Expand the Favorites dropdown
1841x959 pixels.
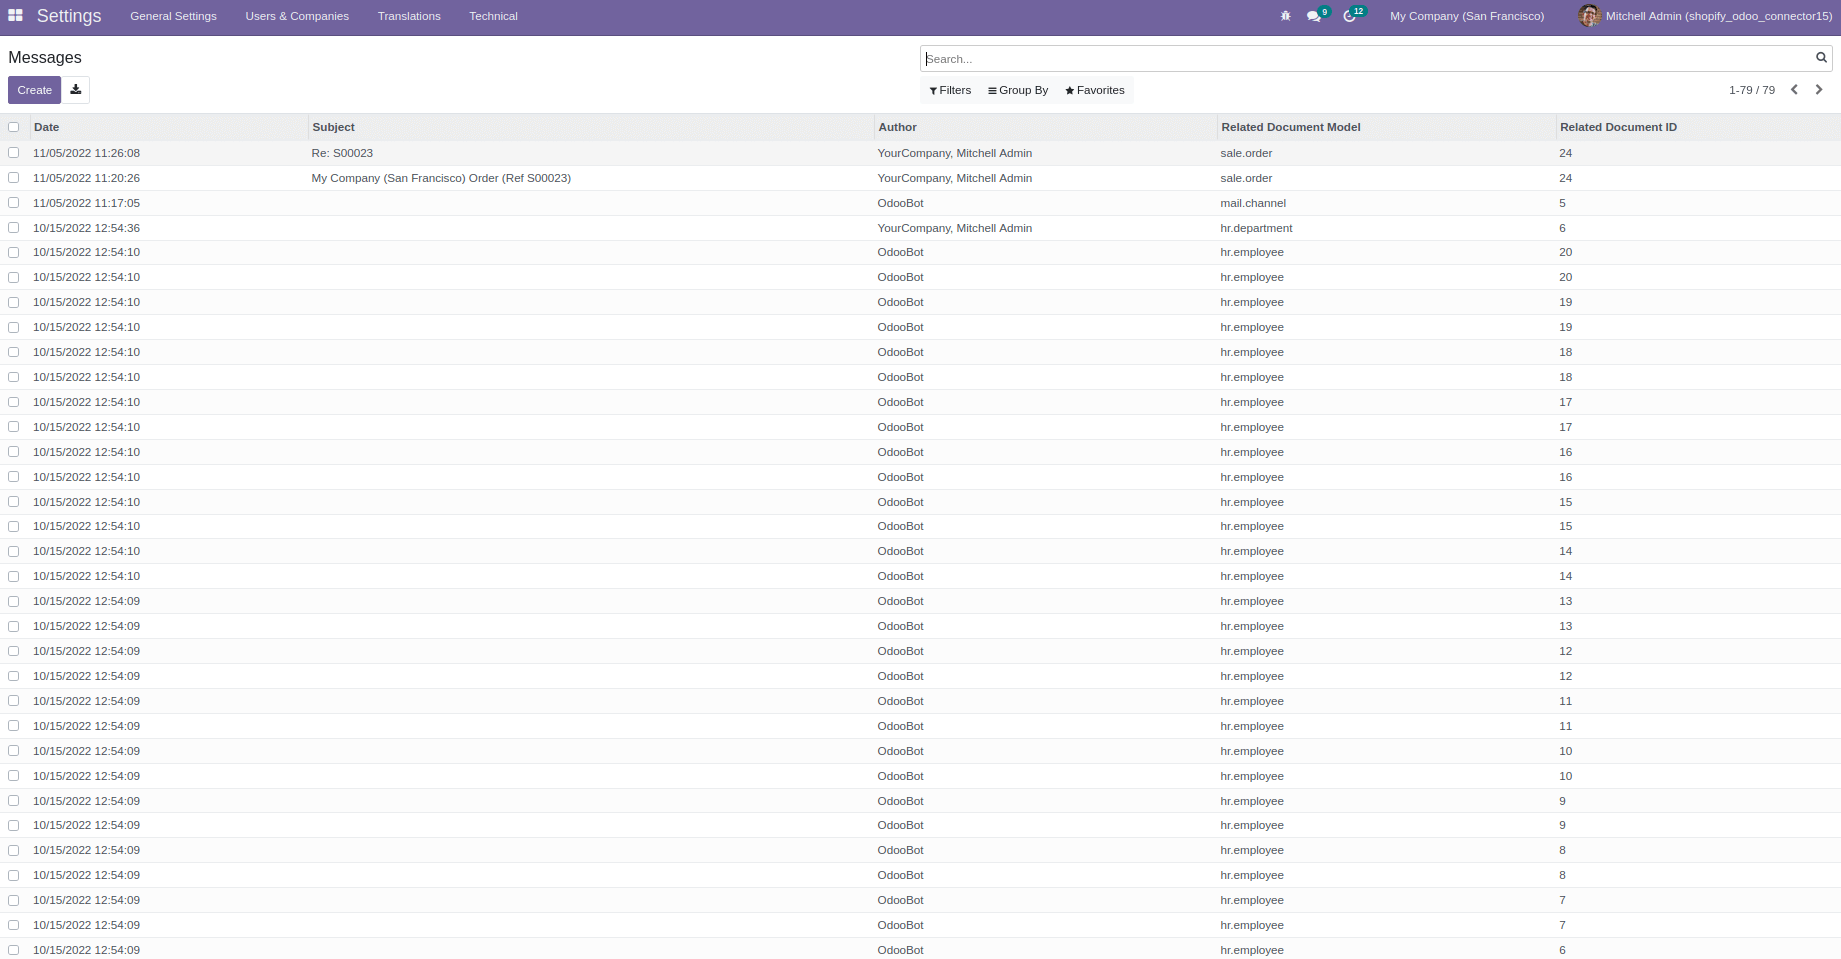coord(1095,90)
